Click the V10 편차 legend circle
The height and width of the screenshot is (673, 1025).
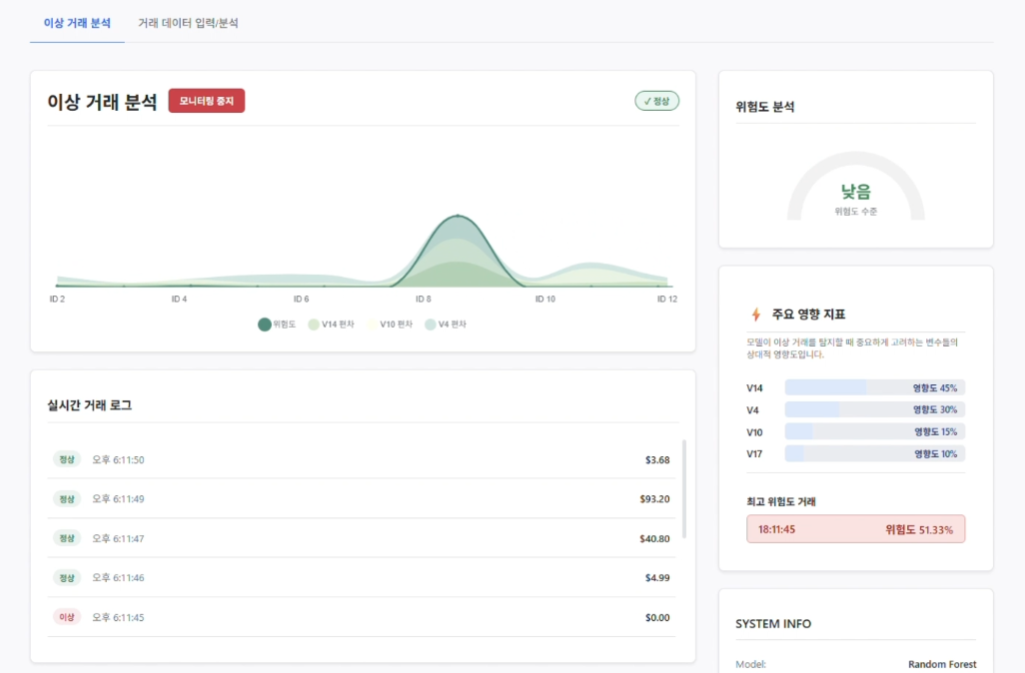pyautogui.click(x=372, y=324)
